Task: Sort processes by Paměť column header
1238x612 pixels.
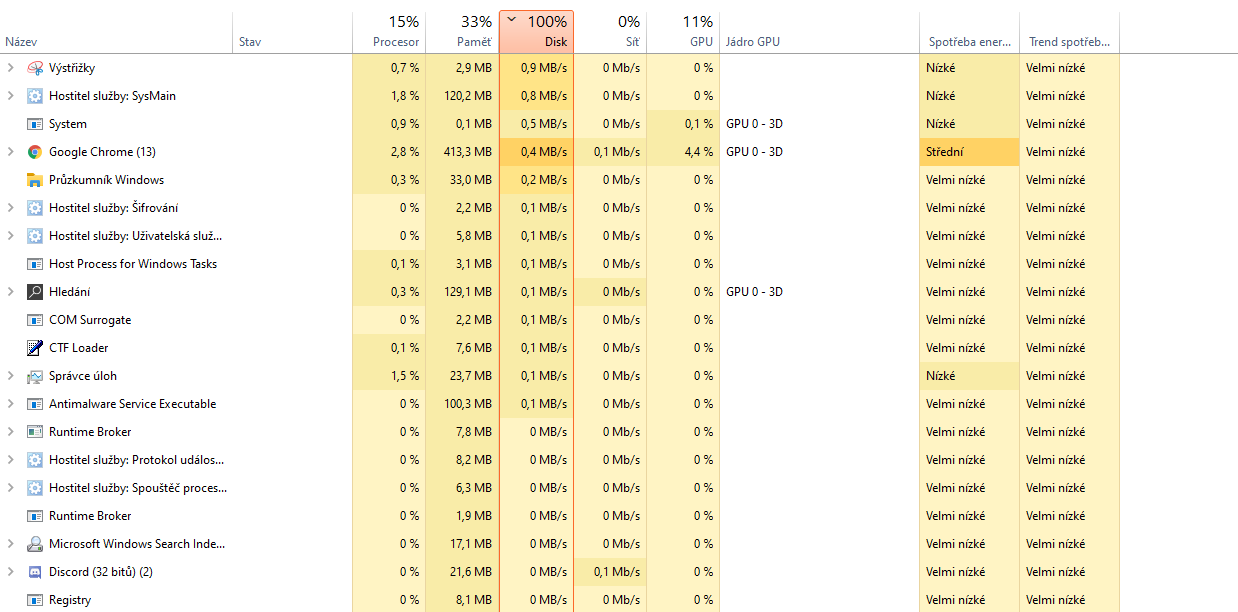Action: (462, 32)
